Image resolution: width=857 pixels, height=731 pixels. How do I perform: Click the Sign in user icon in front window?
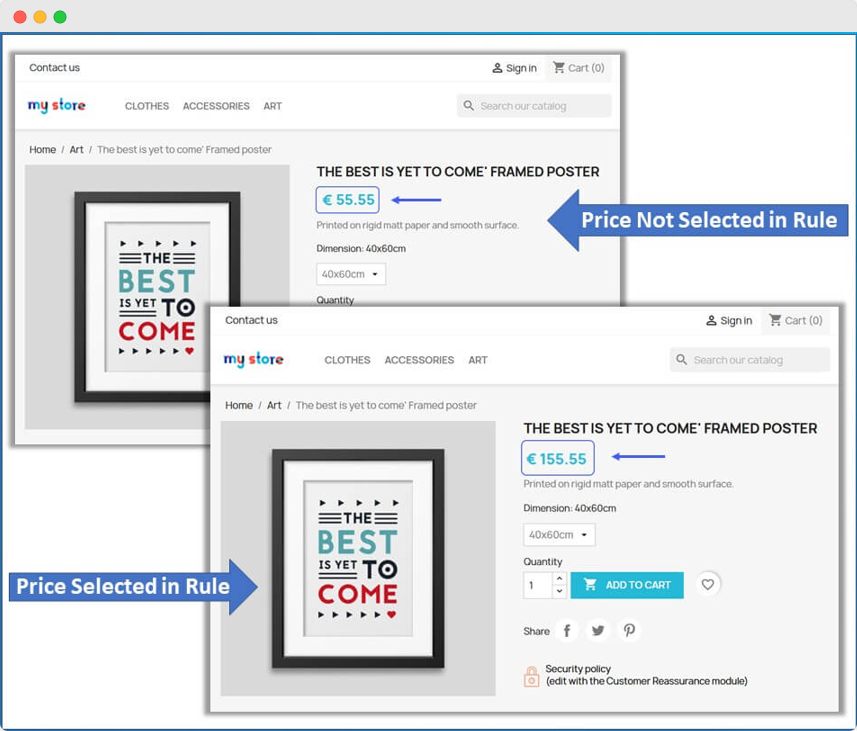pyautogui.click(x=711, y=321)
